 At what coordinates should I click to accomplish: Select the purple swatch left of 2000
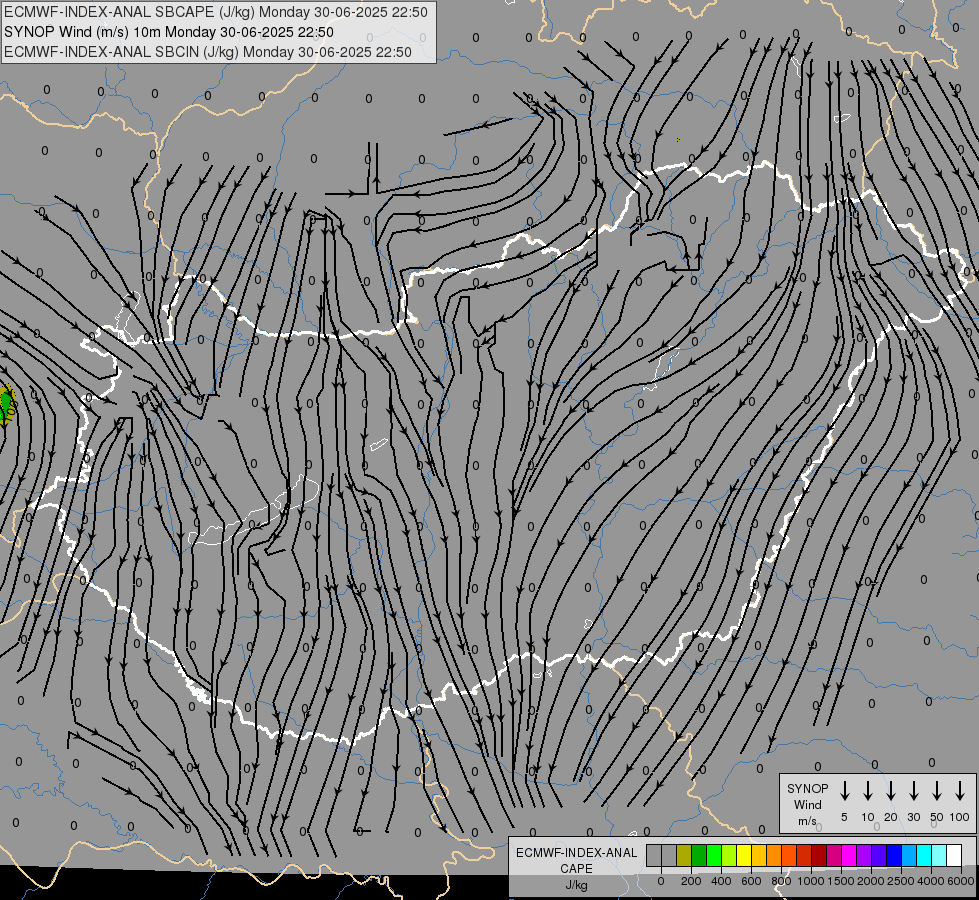point(865,856)
